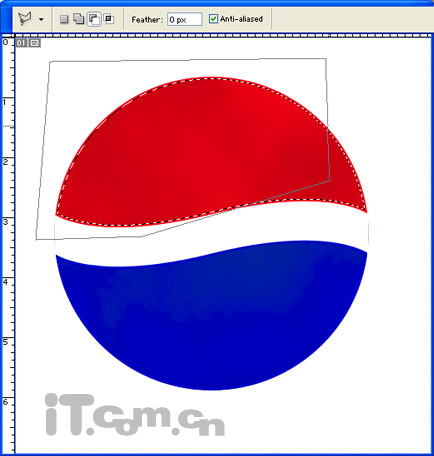
Task: Choose the Intersect with selection mode icon
Action: (108, 19)
